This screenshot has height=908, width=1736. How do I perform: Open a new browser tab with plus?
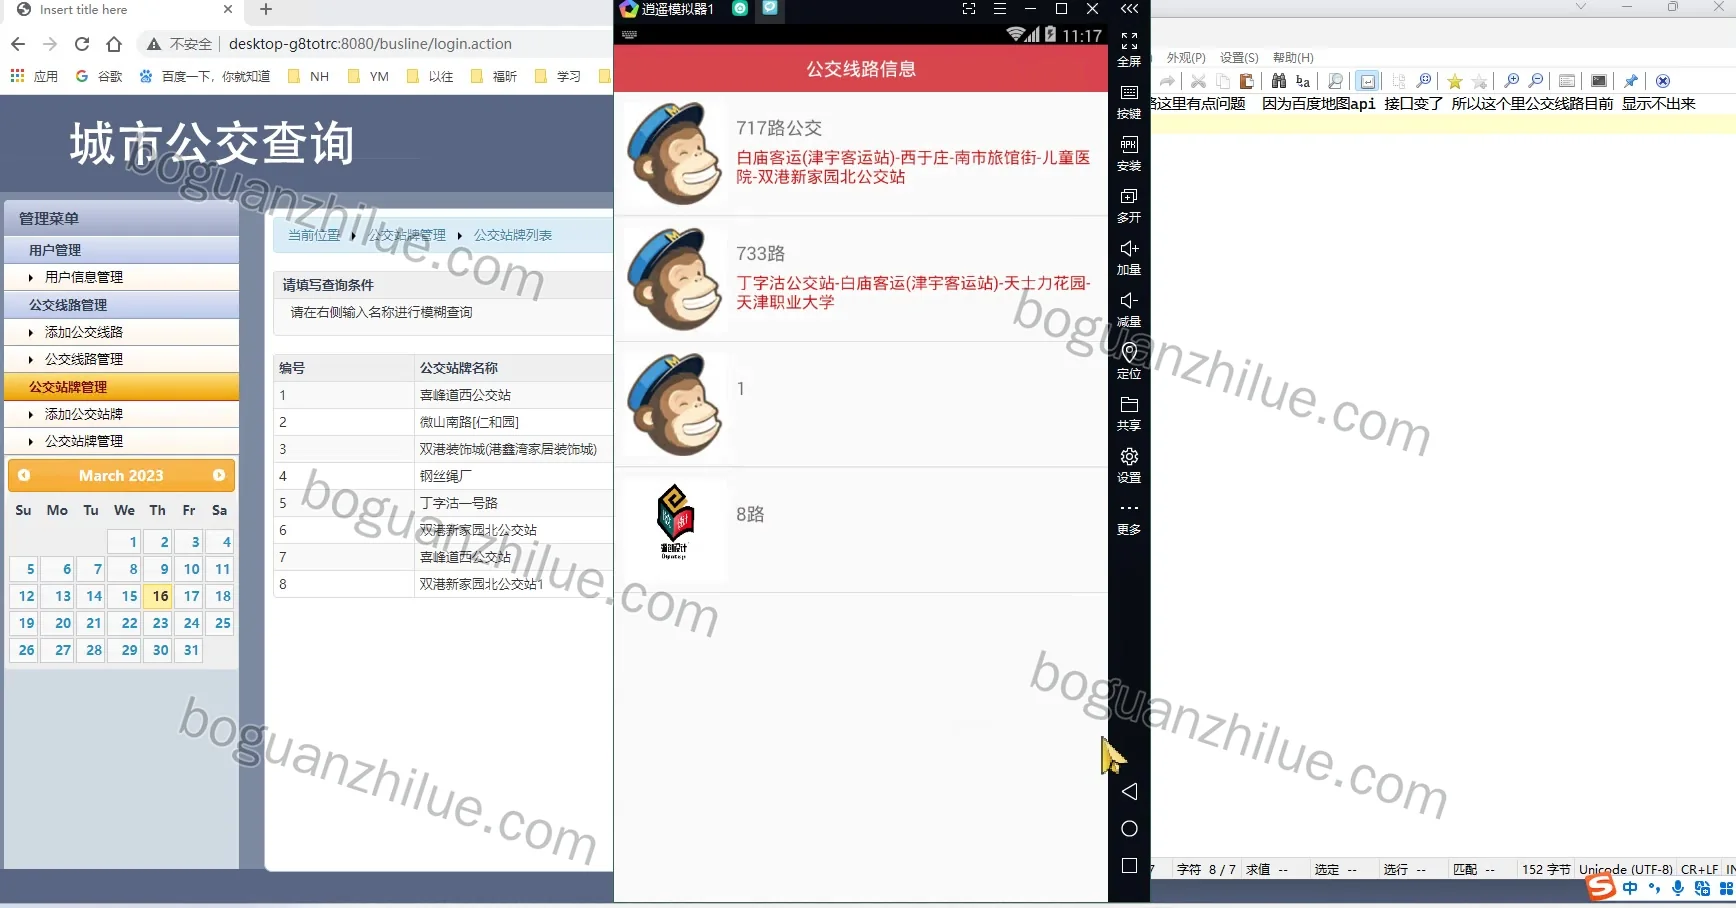click(x=266, y=10)
